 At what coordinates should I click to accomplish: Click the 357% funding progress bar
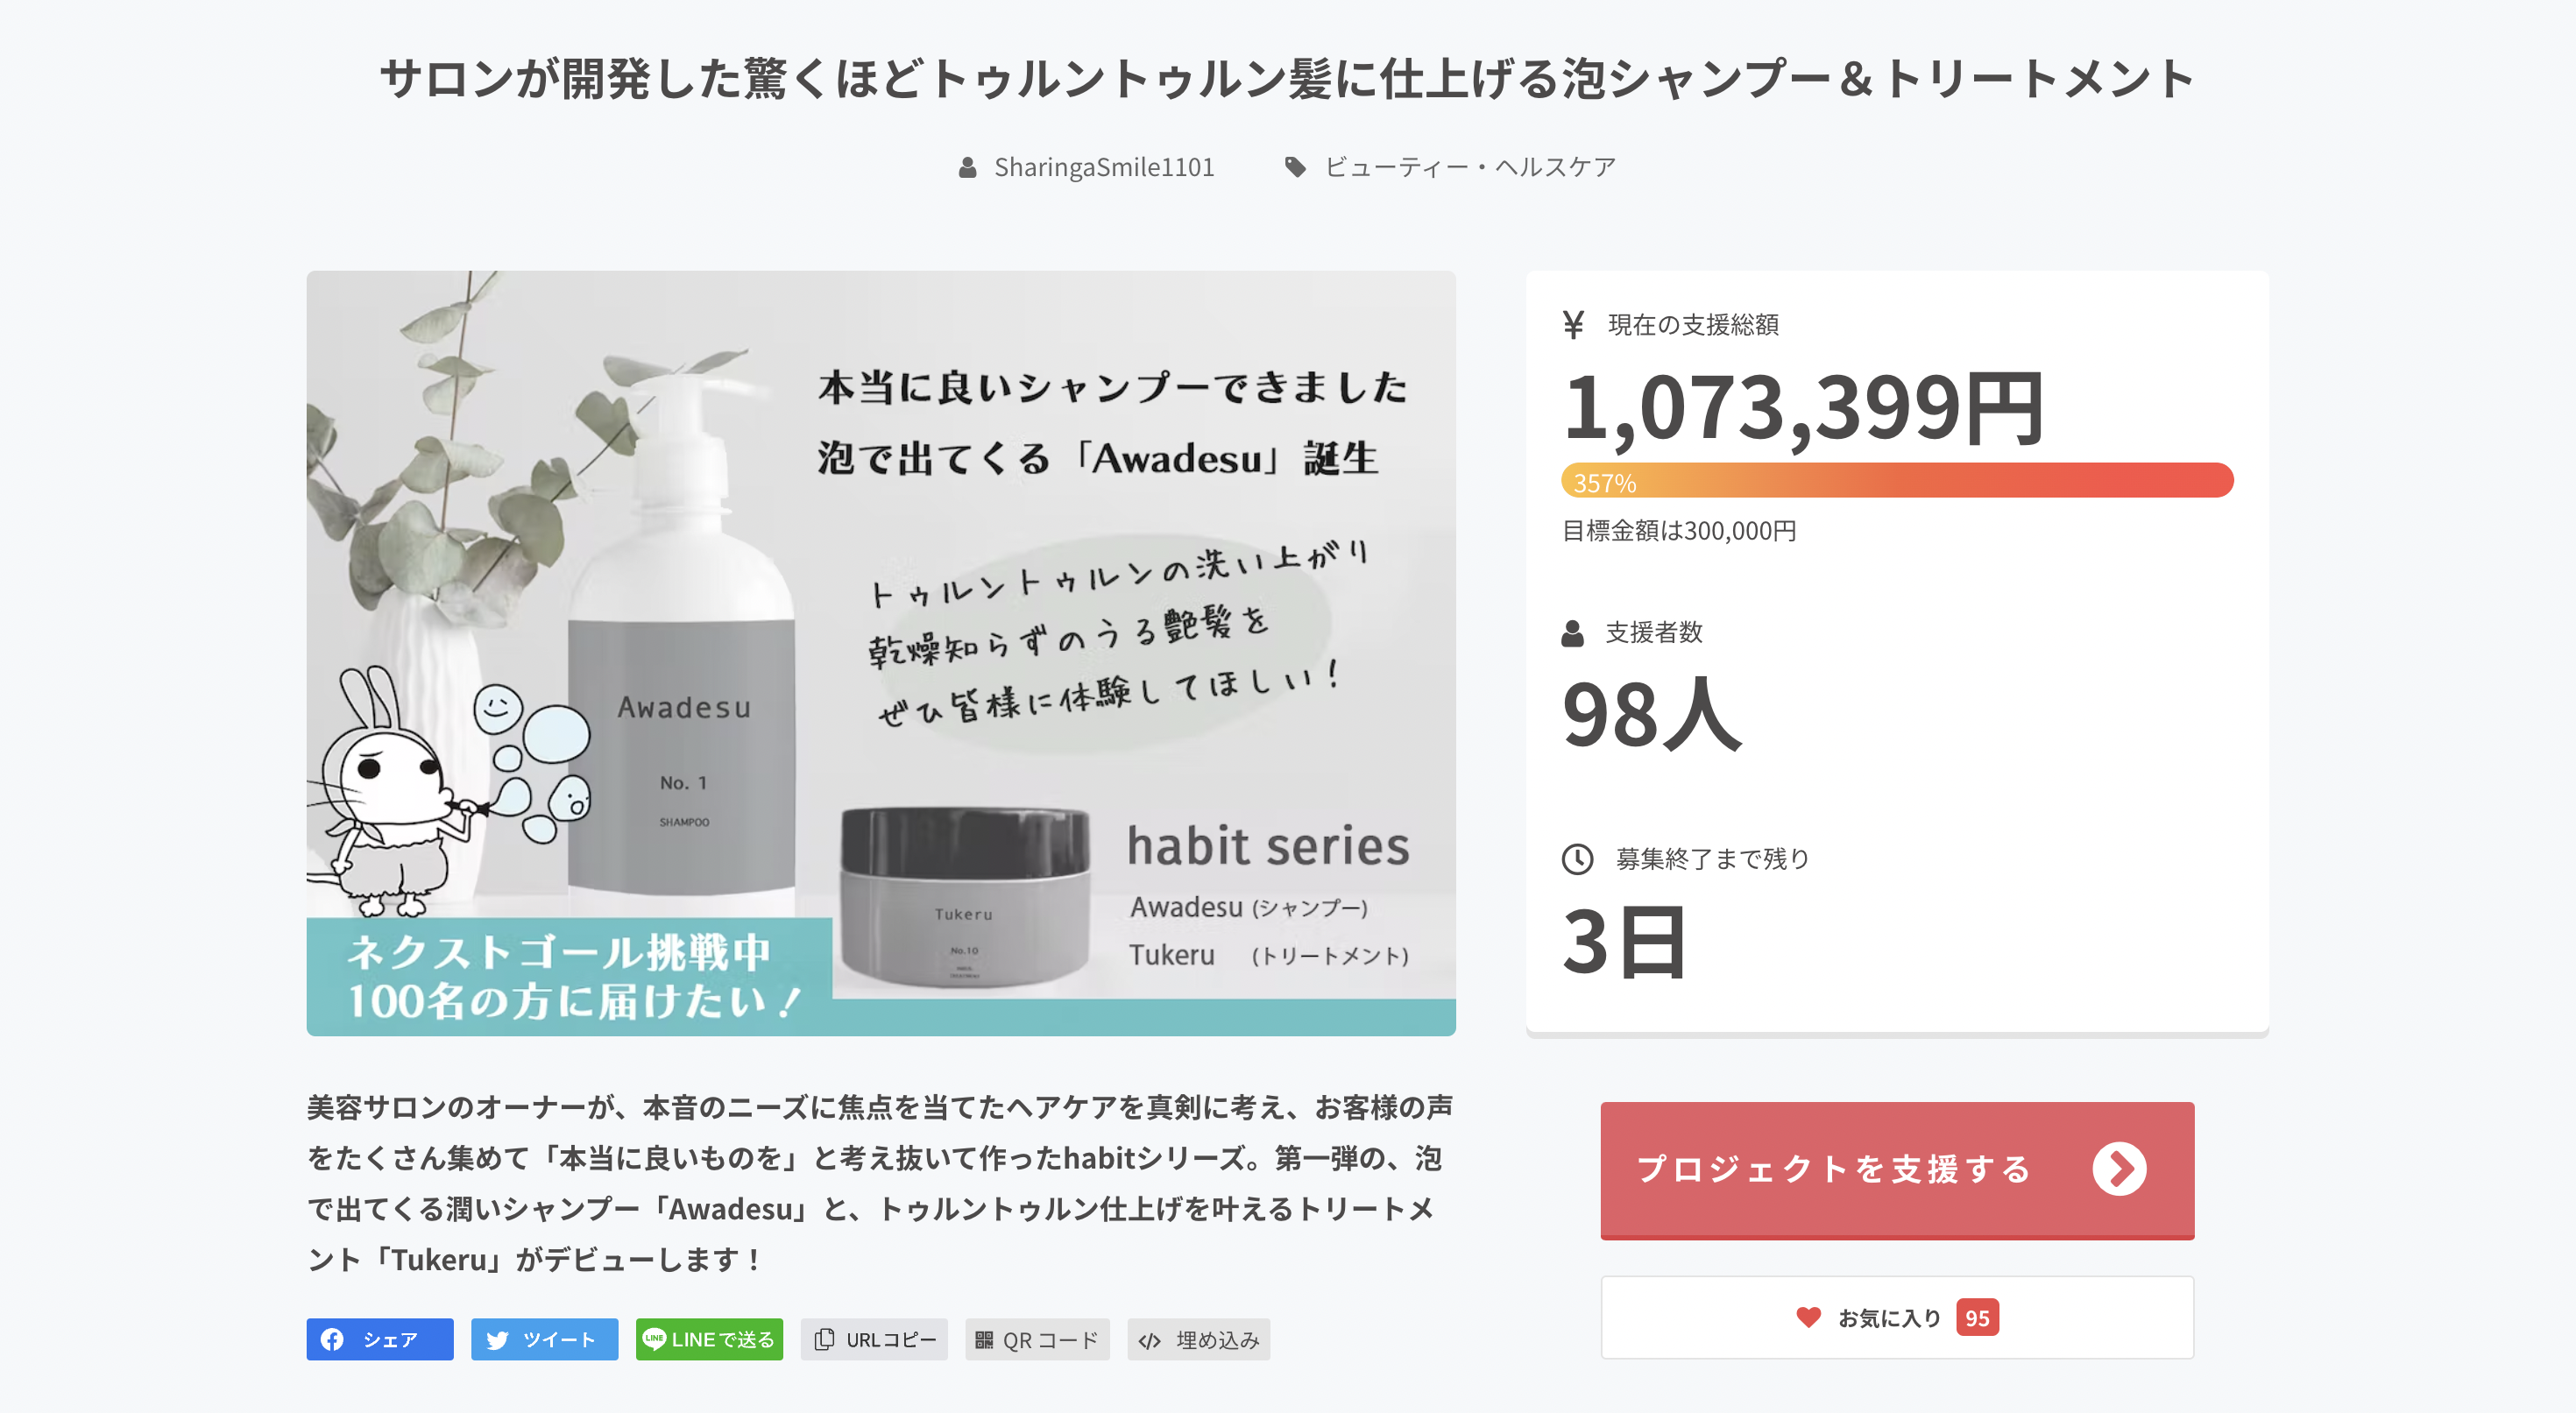(x=1896, y=481)
